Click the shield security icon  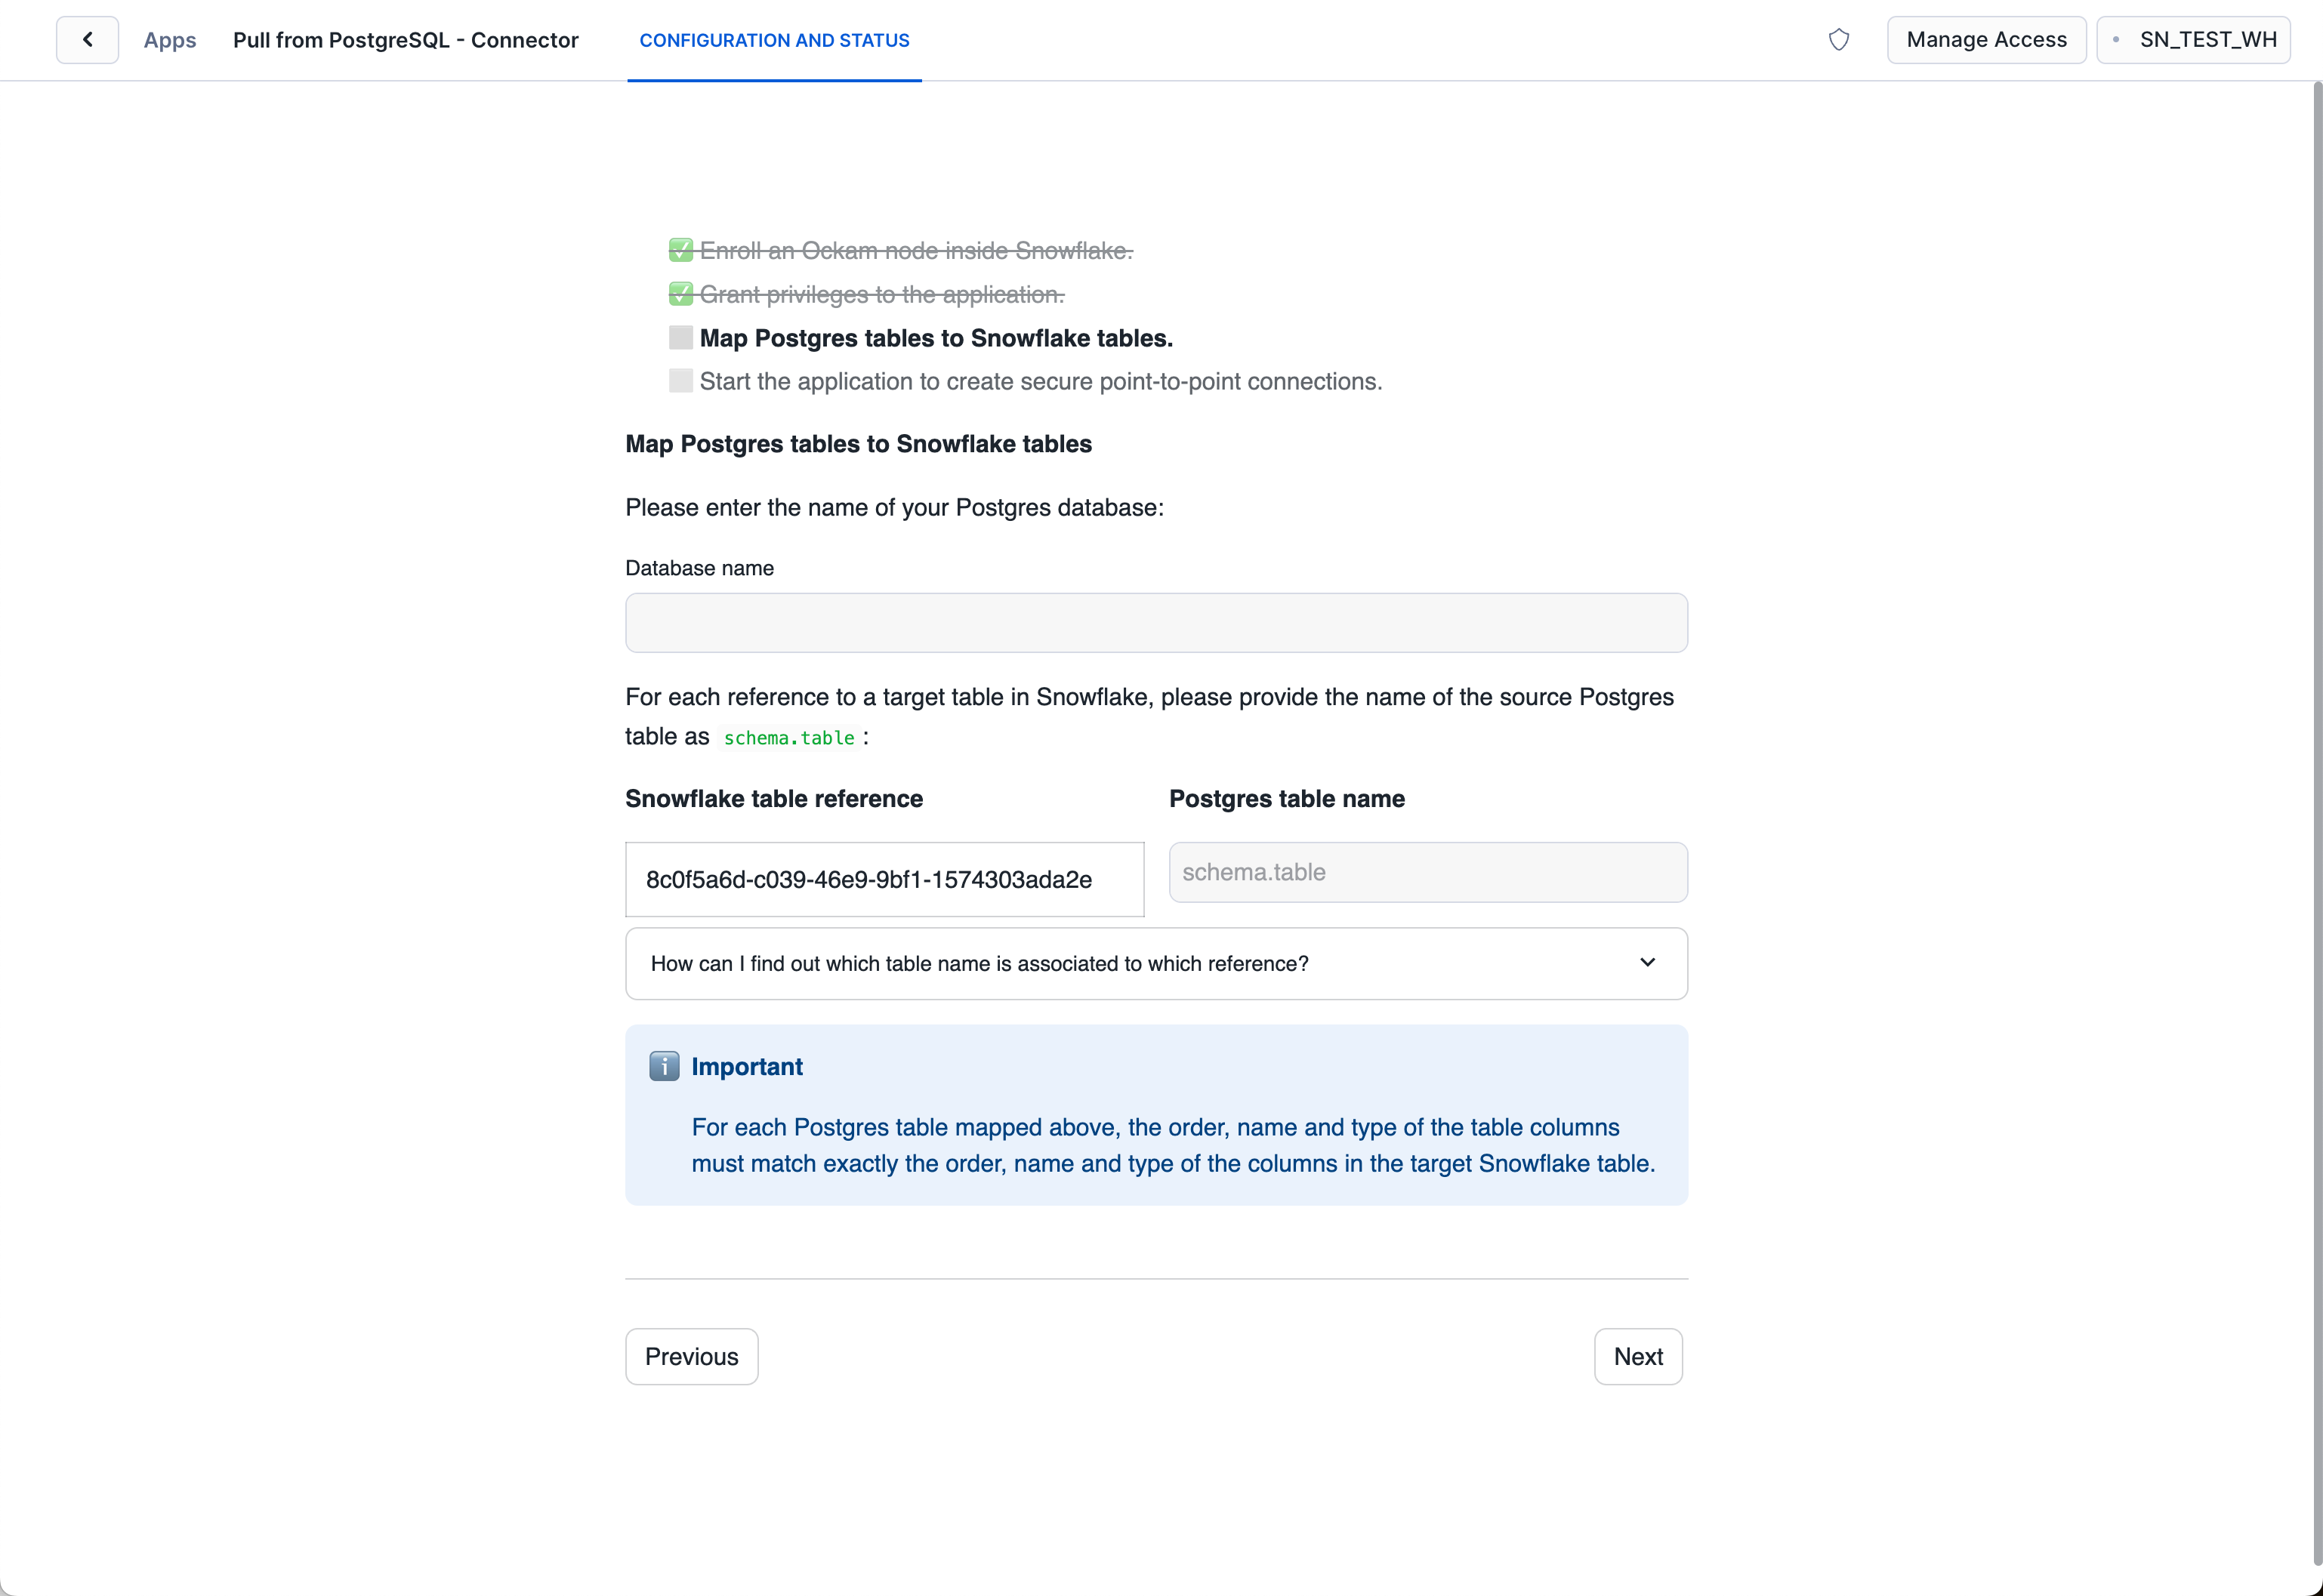1838,40
